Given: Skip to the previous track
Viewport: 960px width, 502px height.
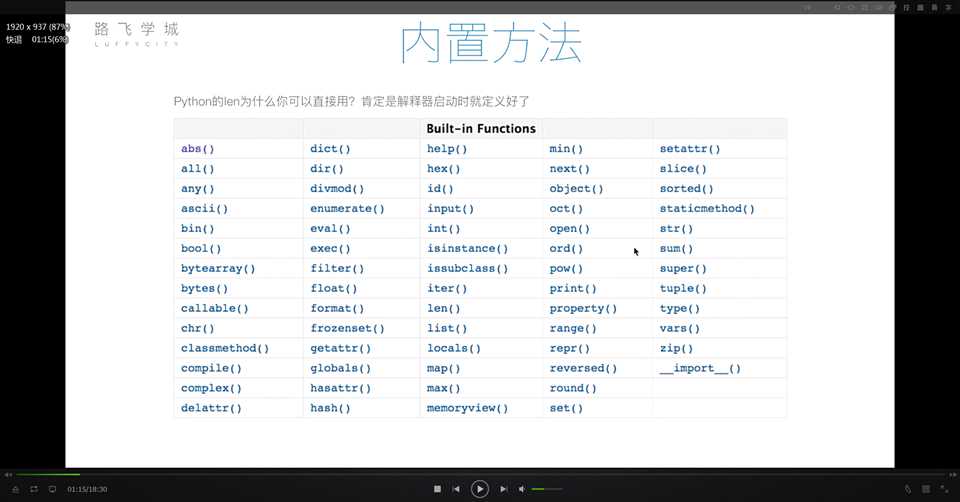Looking at the screenshot, I should [456, 489].
